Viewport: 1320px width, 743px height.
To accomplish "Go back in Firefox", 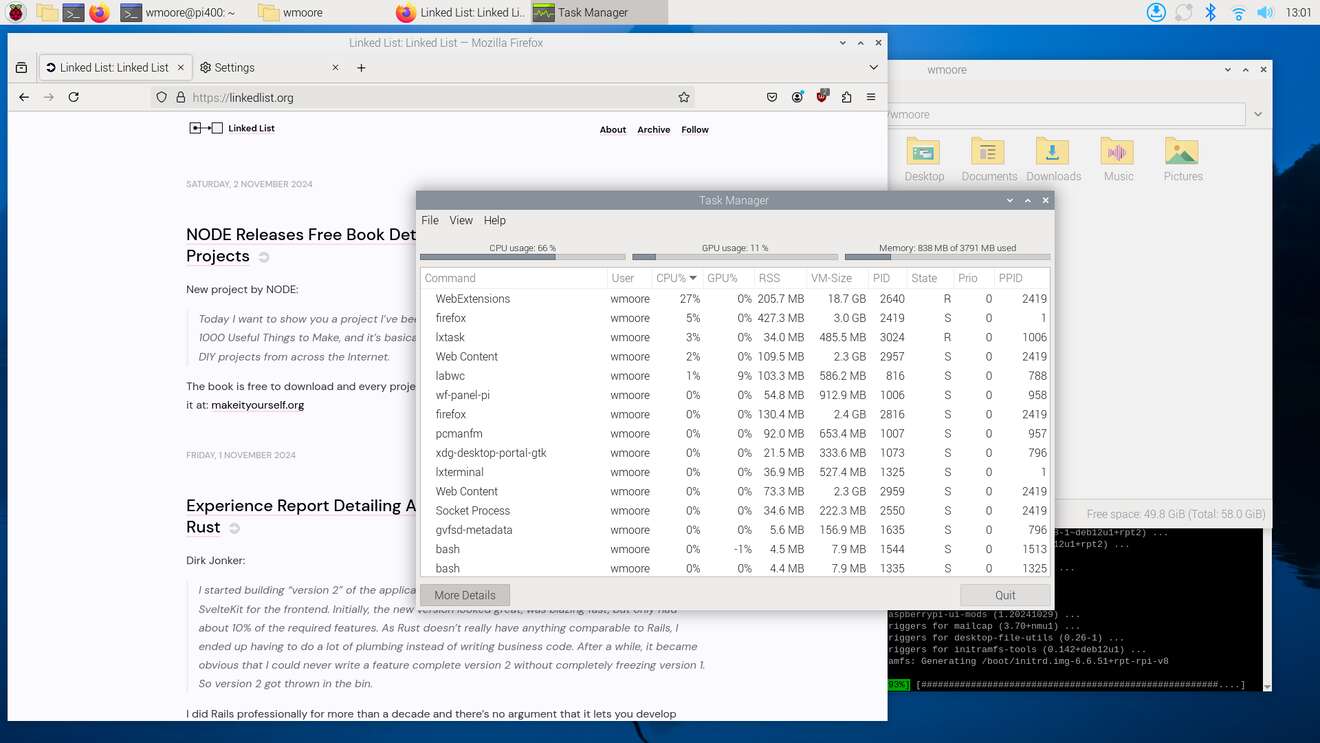I will click(24, 97).
